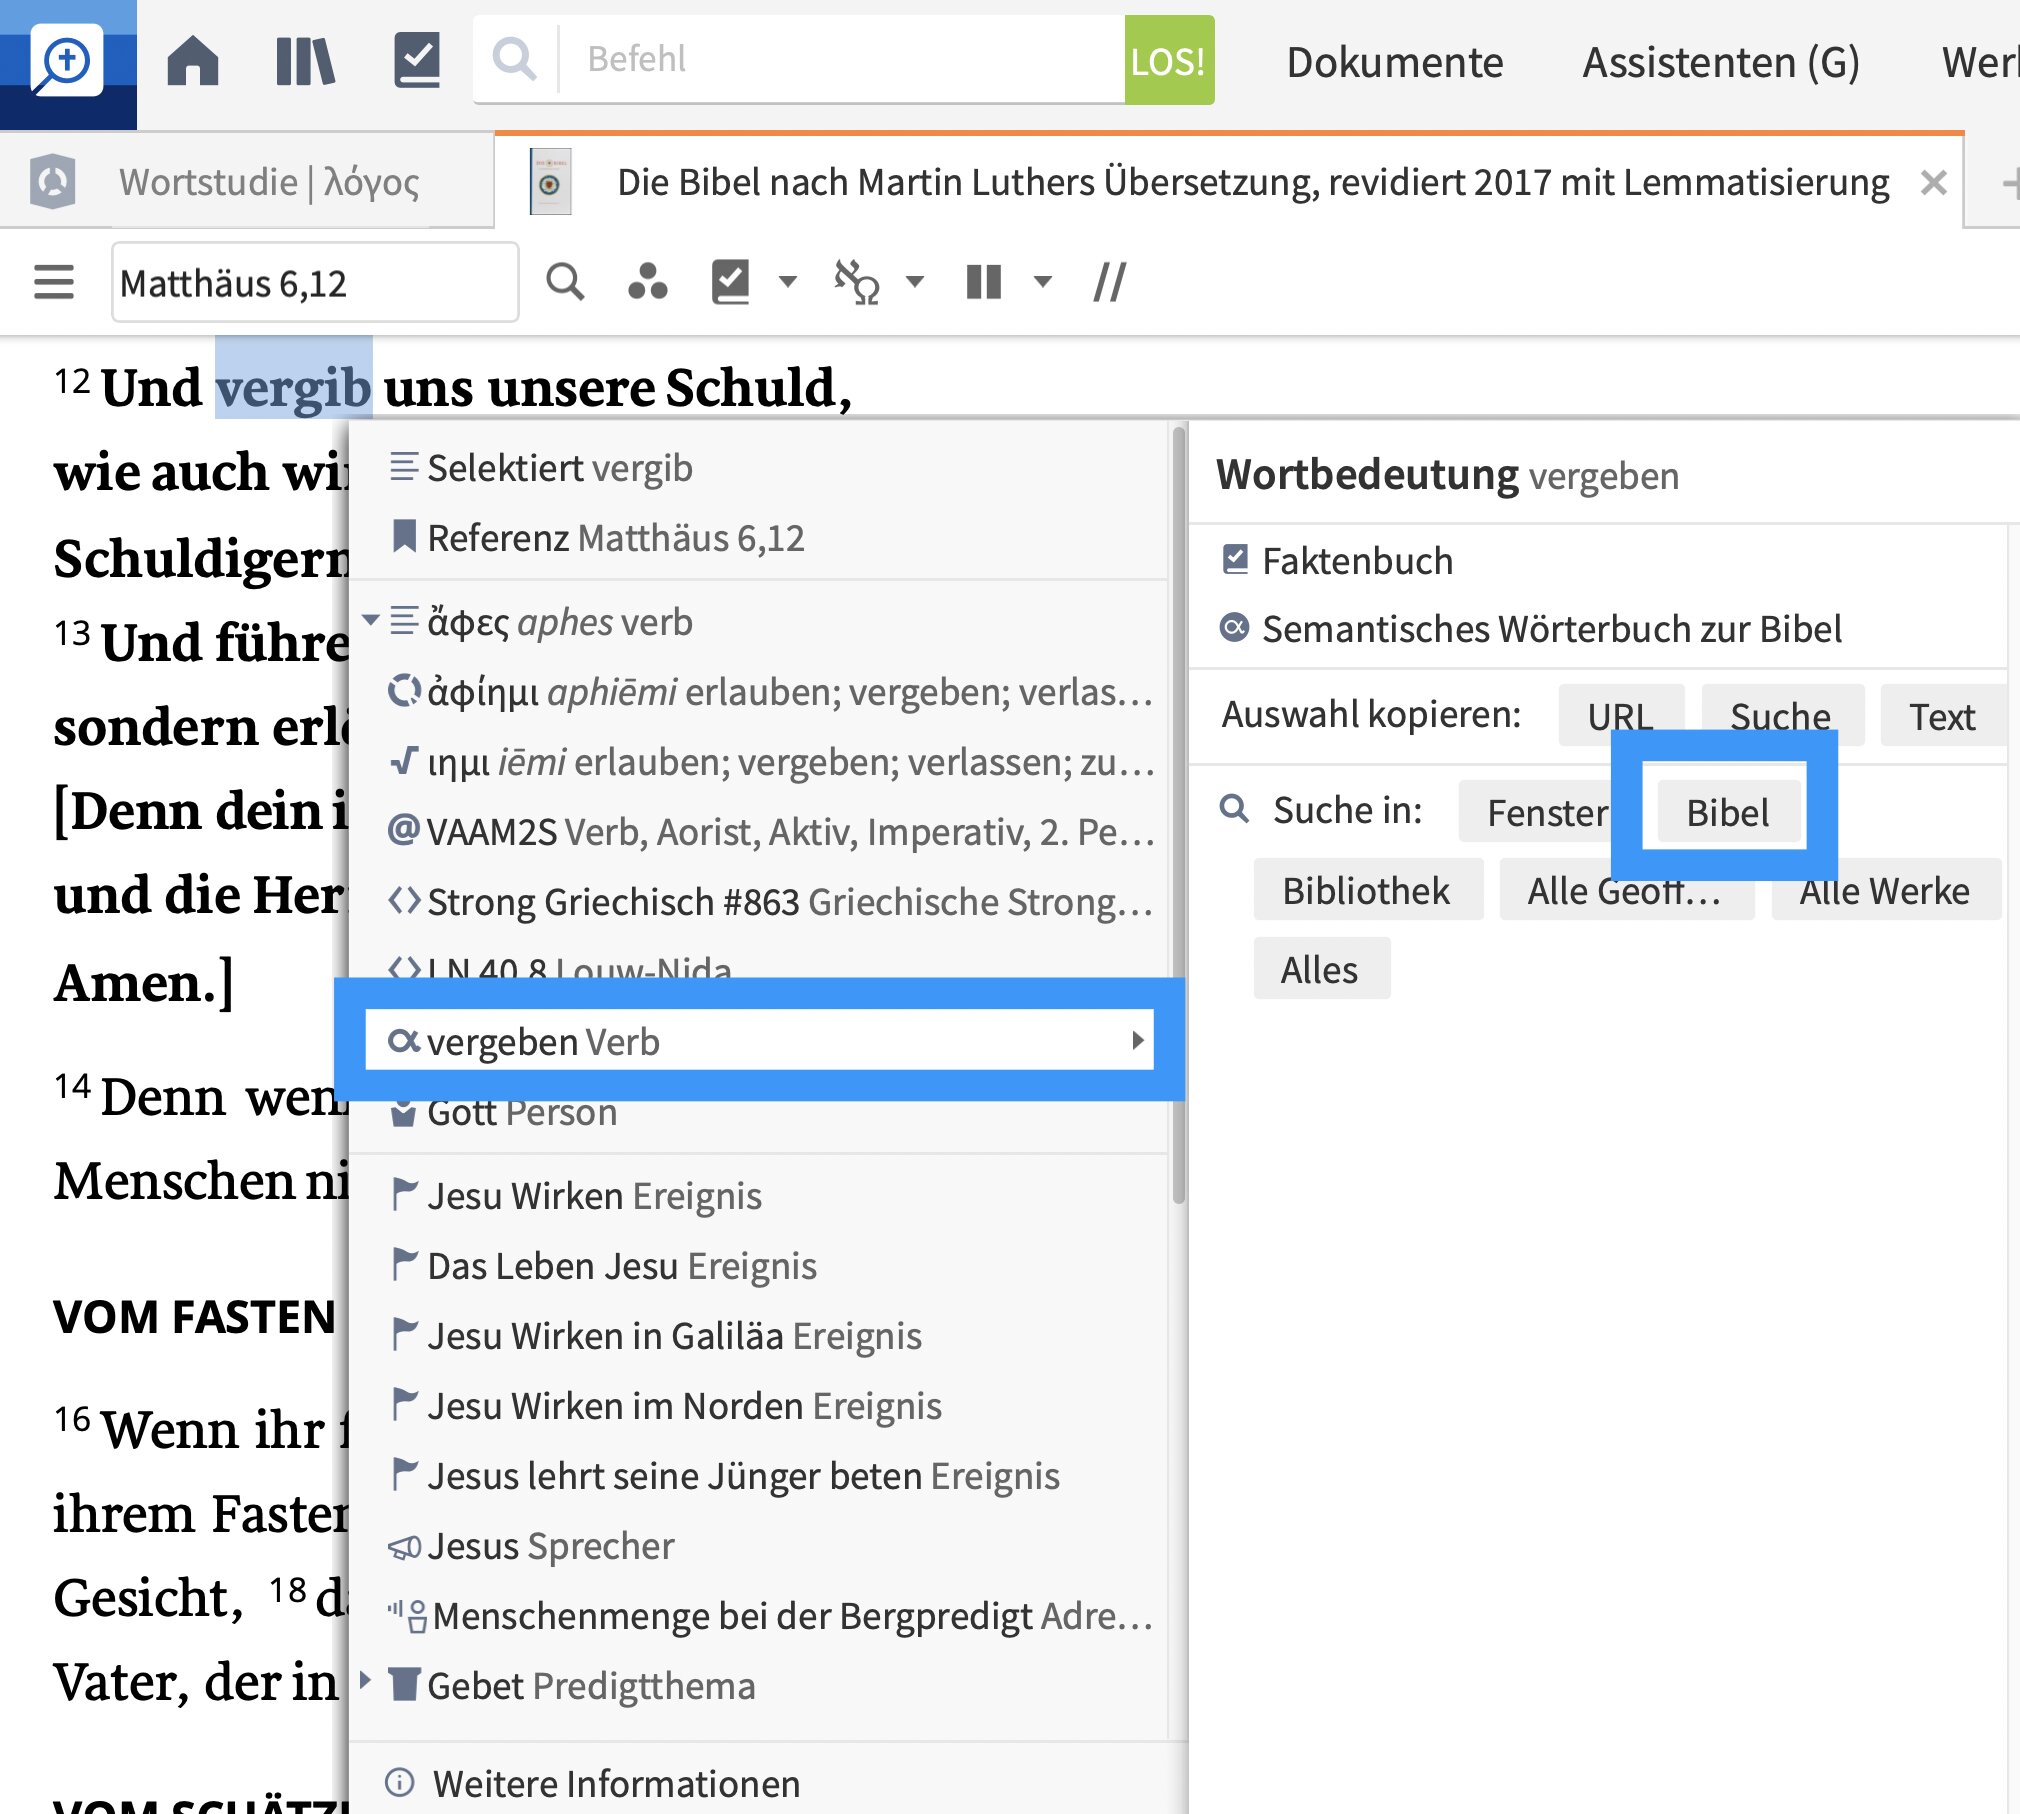
Task: Click the Bibel search button
Action: (x=1727, y=812)
